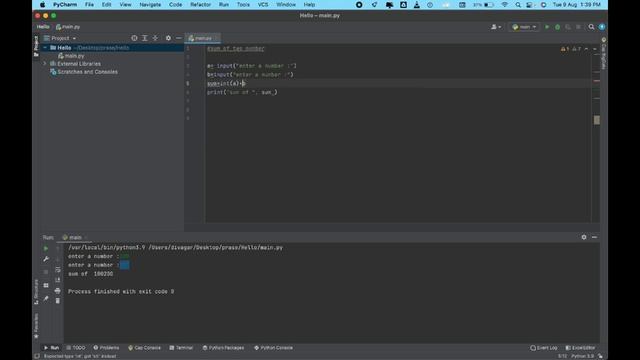Click main.py breadcrumb in navigation bar
This screenshot has height=360, width=640.
point(68,27)
